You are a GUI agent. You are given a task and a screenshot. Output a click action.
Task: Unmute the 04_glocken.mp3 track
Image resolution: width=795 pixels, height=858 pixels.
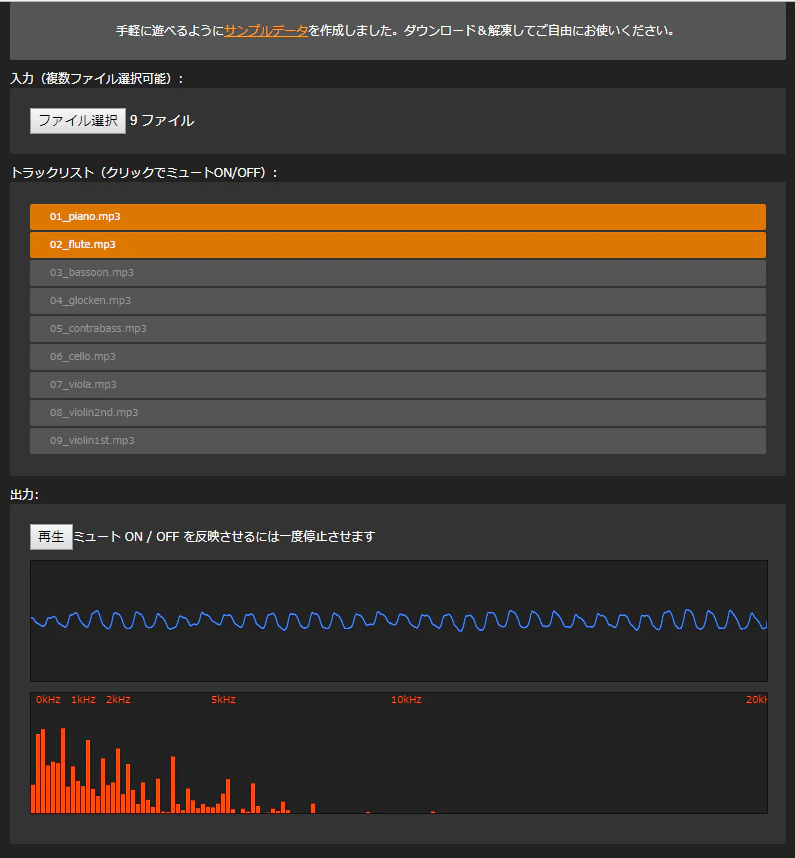coord(398,300)
